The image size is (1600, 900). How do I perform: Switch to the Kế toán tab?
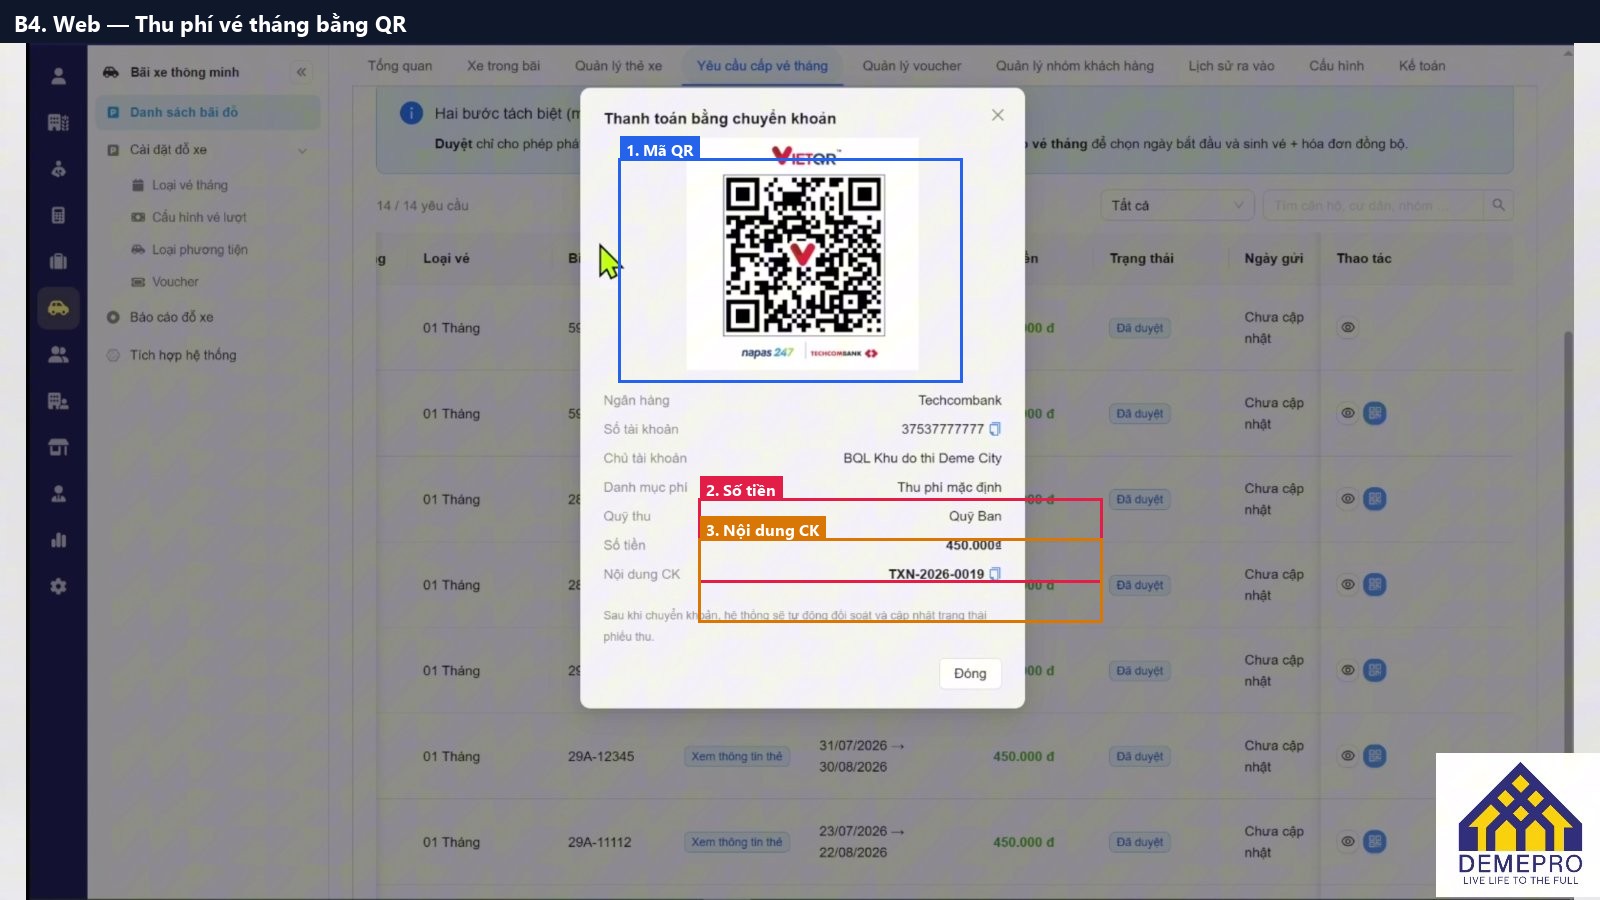pos(1421,66)
